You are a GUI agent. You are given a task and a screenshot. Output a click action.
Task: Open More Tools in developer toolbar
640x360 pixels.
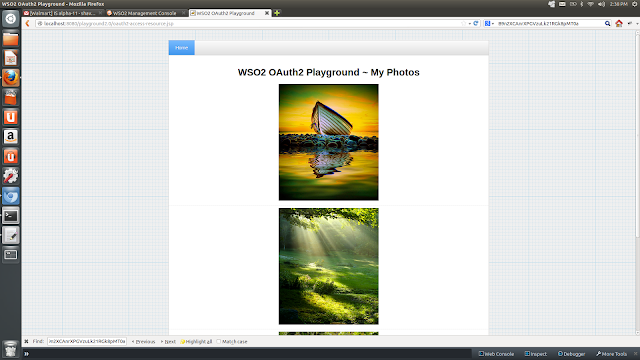click(611, 354)
